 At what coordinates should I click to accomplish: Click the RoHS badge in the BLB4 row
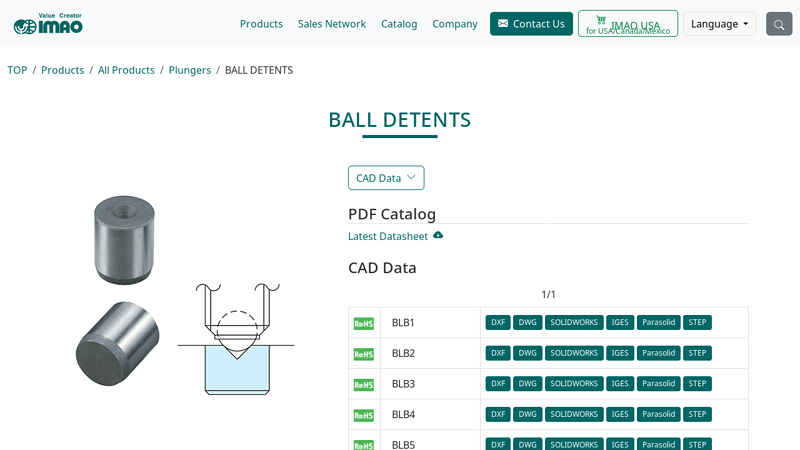(x=364, y=415)
